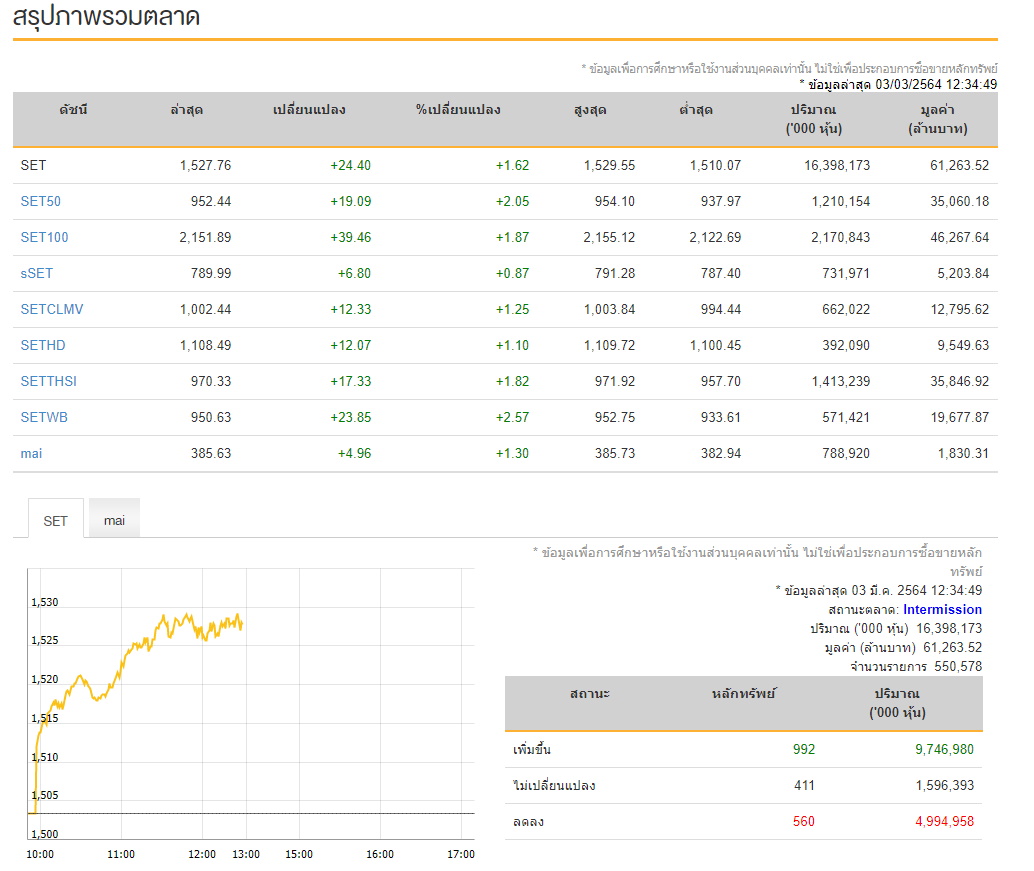This screenshot has height=871, width=1034.
Task: Open the SETCLMV index link
Action: pos(51,309)
